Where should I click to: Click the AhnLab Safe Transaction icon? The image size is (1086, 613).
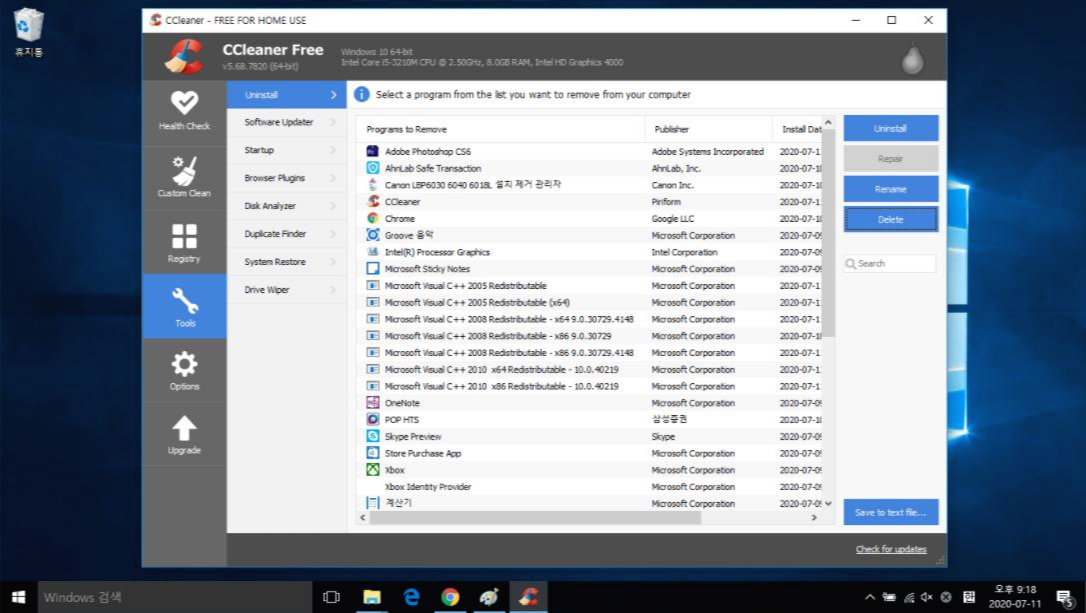(373, 168)
